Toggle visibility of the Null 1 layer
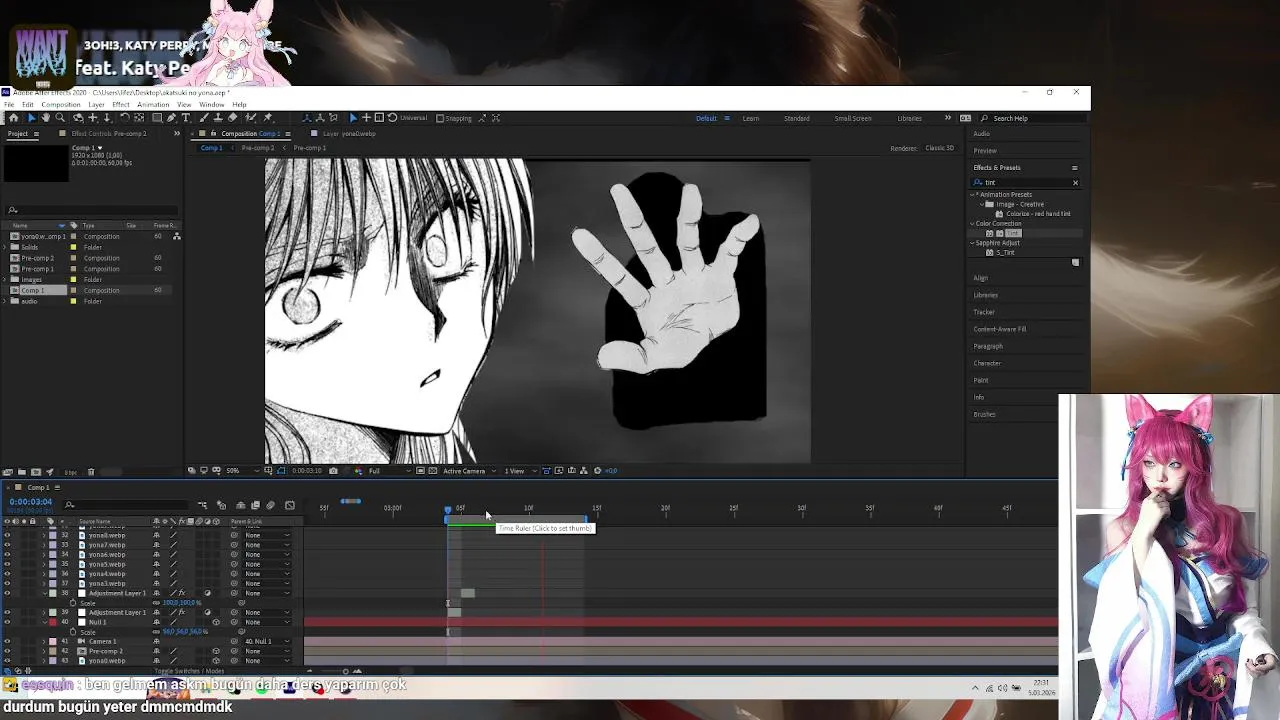 (7, 622)
